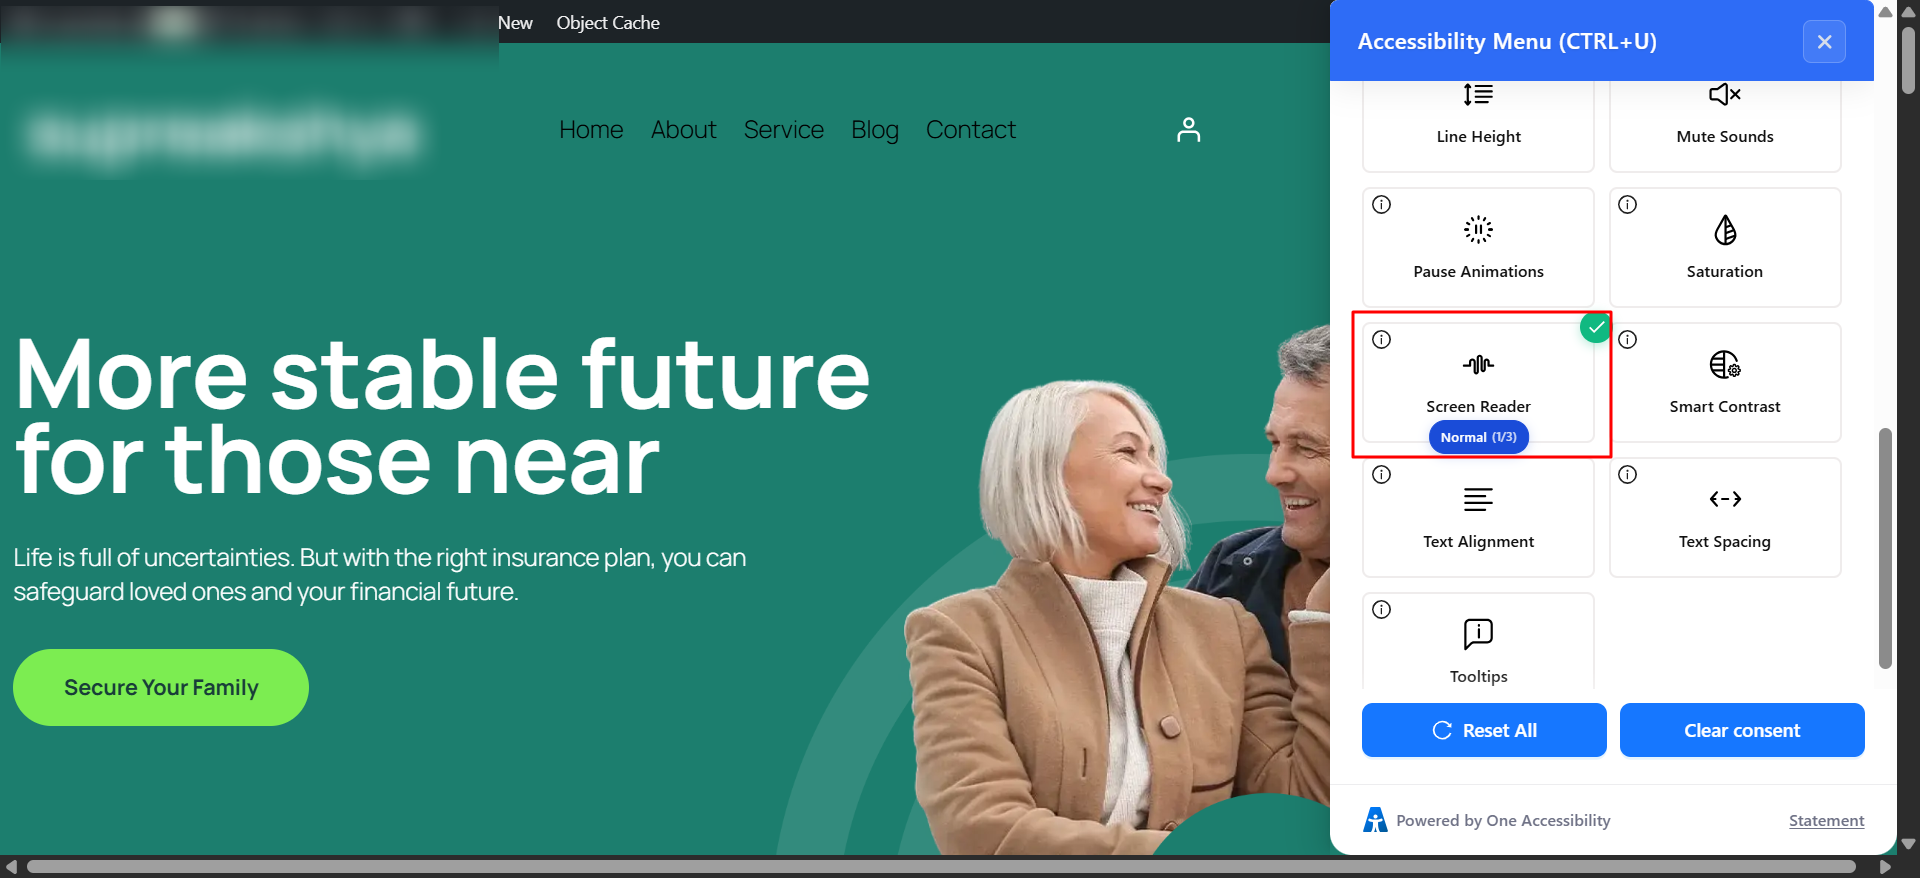Activate the Smart Contrast option
The height and width of the screenshot is (878, 1920).
(1725, 382)
